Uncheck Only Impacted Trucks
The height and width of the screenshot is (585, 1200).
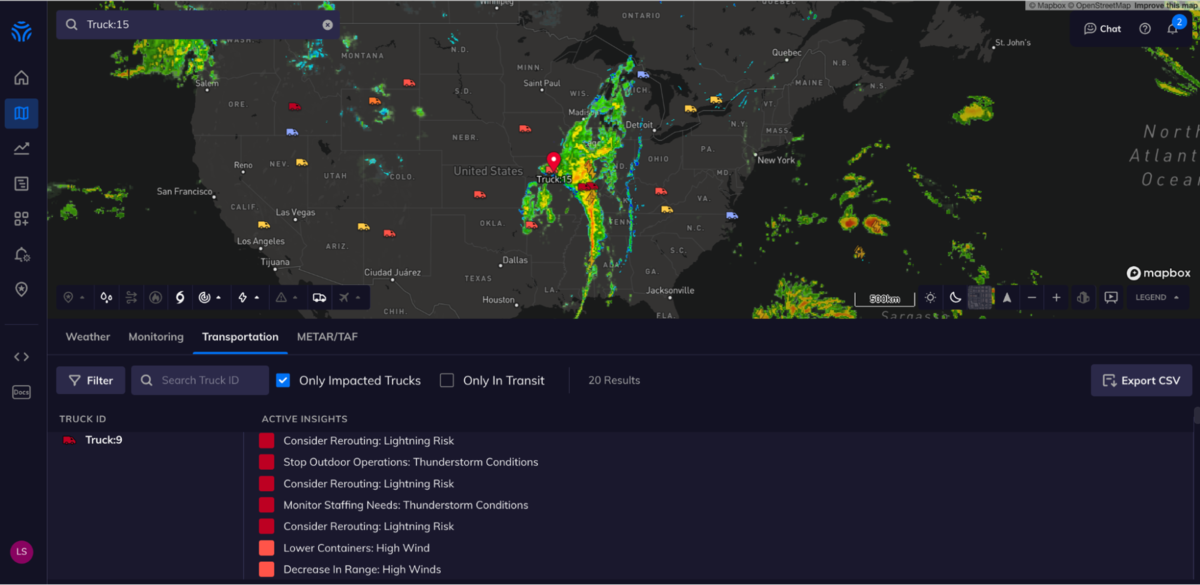pos(283,380)
